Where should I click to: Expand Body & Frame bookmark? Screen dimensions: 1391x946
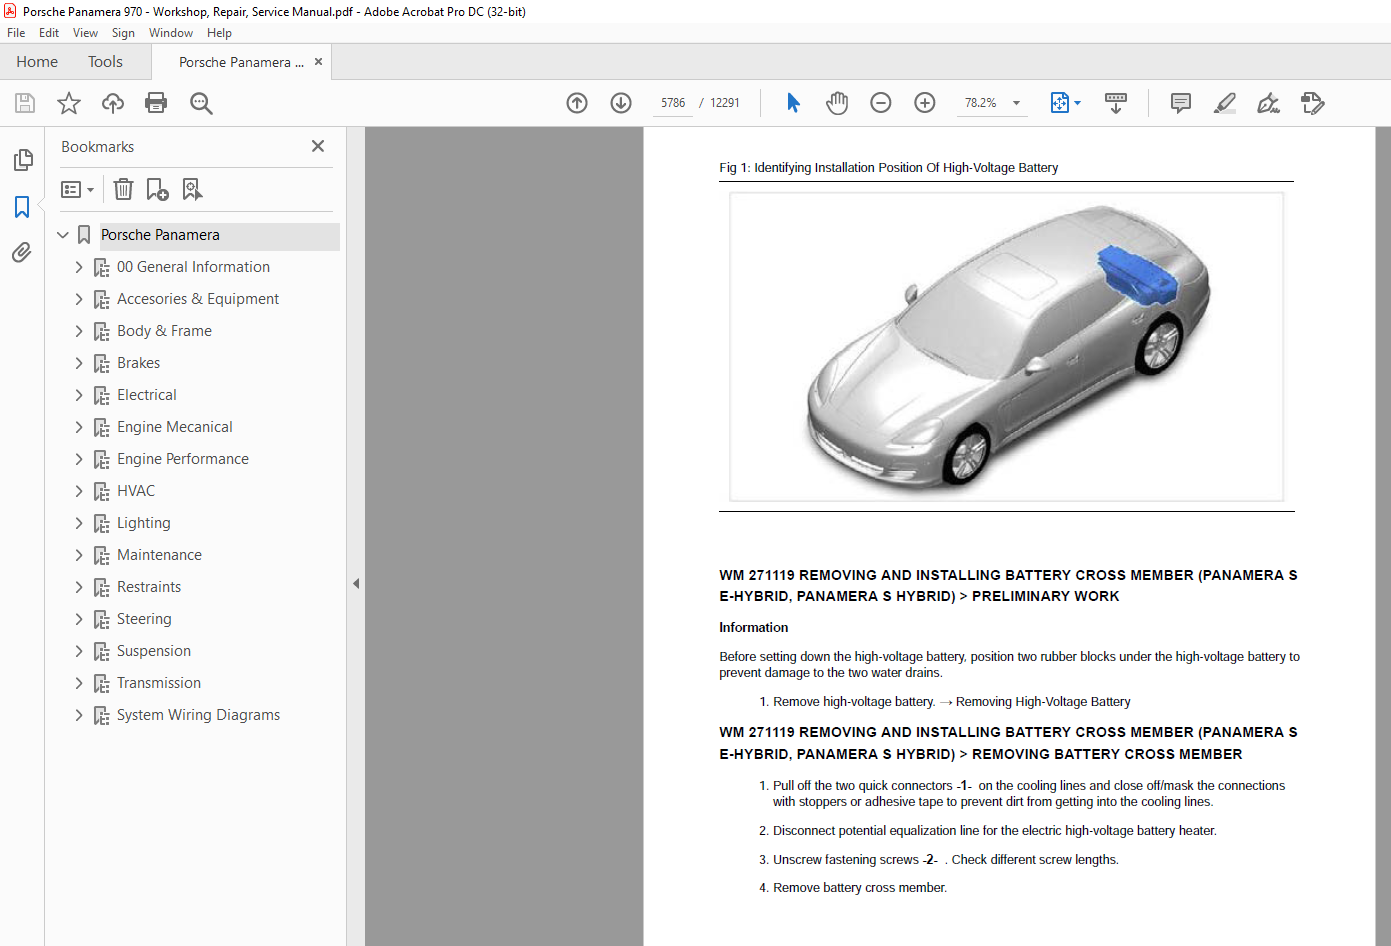[79, 331]
